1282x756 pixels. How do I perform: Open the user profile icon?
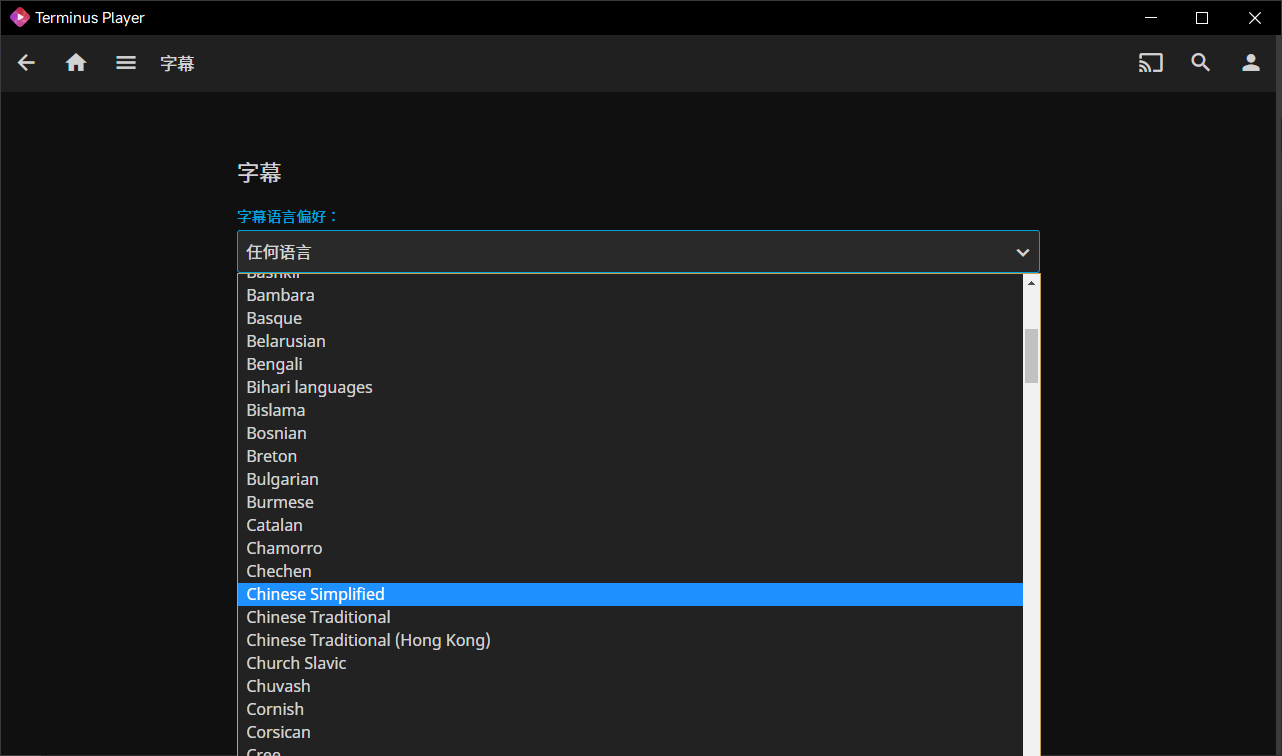(1251, 63)
